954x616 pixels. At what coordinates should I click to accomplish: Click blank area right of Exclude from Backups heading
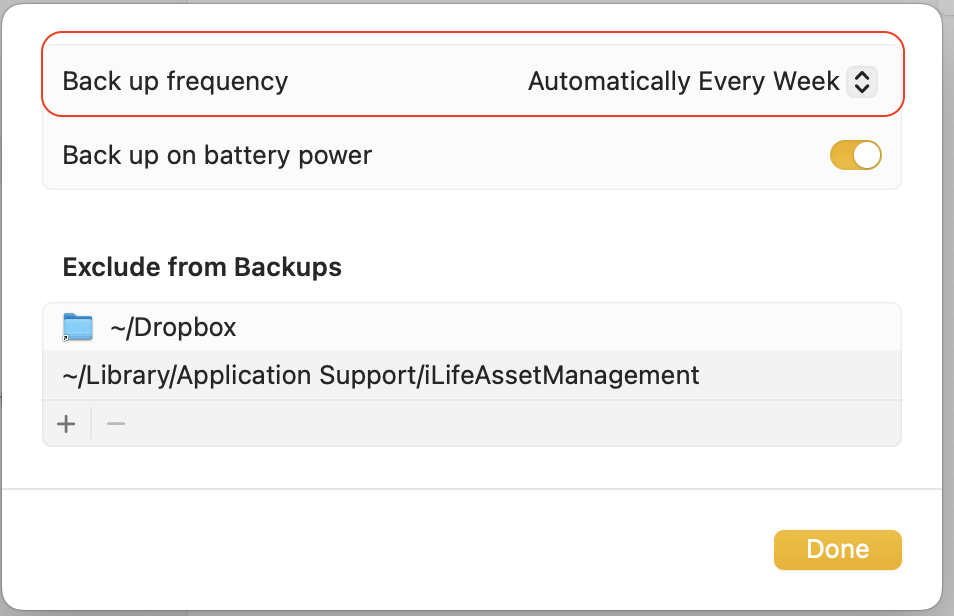(600, 267)
